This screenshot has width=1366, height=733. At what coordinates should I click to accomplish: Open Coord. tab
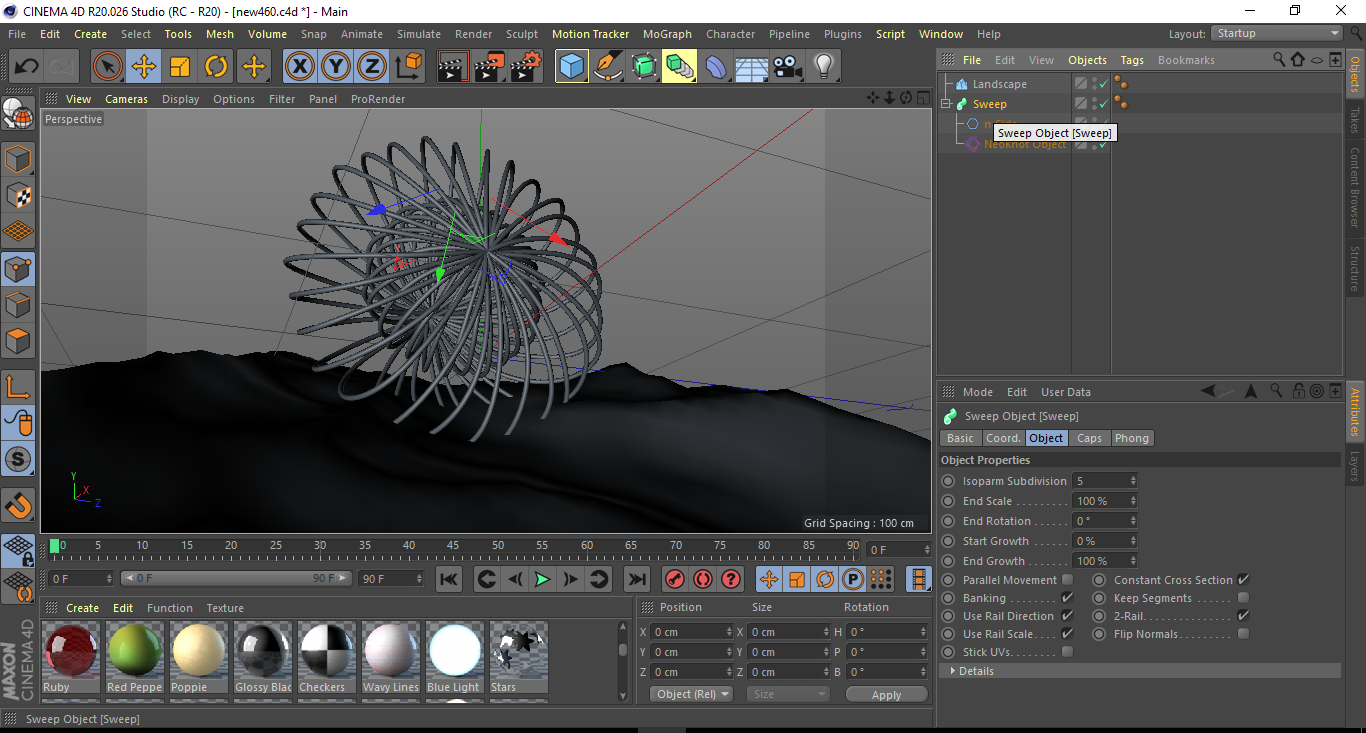click(1003, 438)
